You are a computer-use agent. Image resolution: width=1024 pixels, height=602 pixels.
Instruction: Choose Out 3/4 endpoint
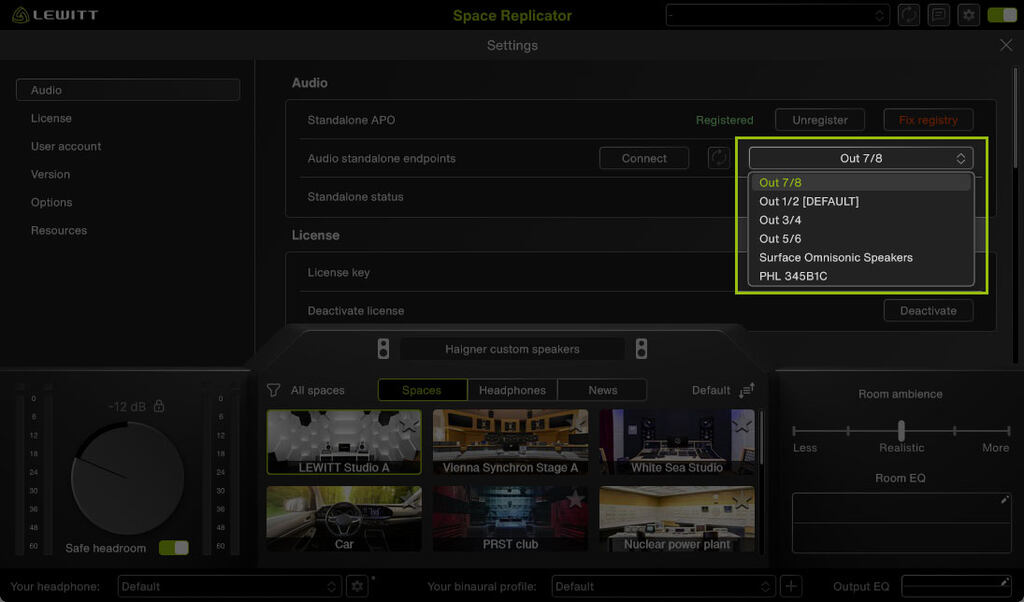tap(861, 220)
